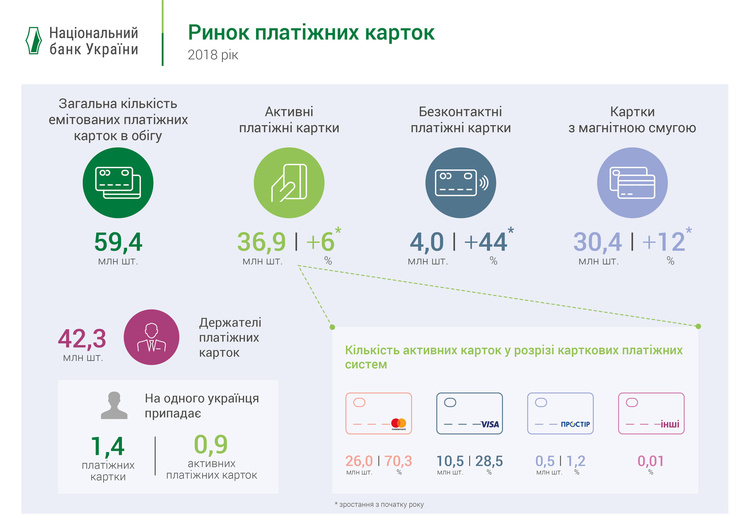Click the National Bank of Ukraine logo emblem
Viewport: 750px width, 531px height.
point(33,41)
